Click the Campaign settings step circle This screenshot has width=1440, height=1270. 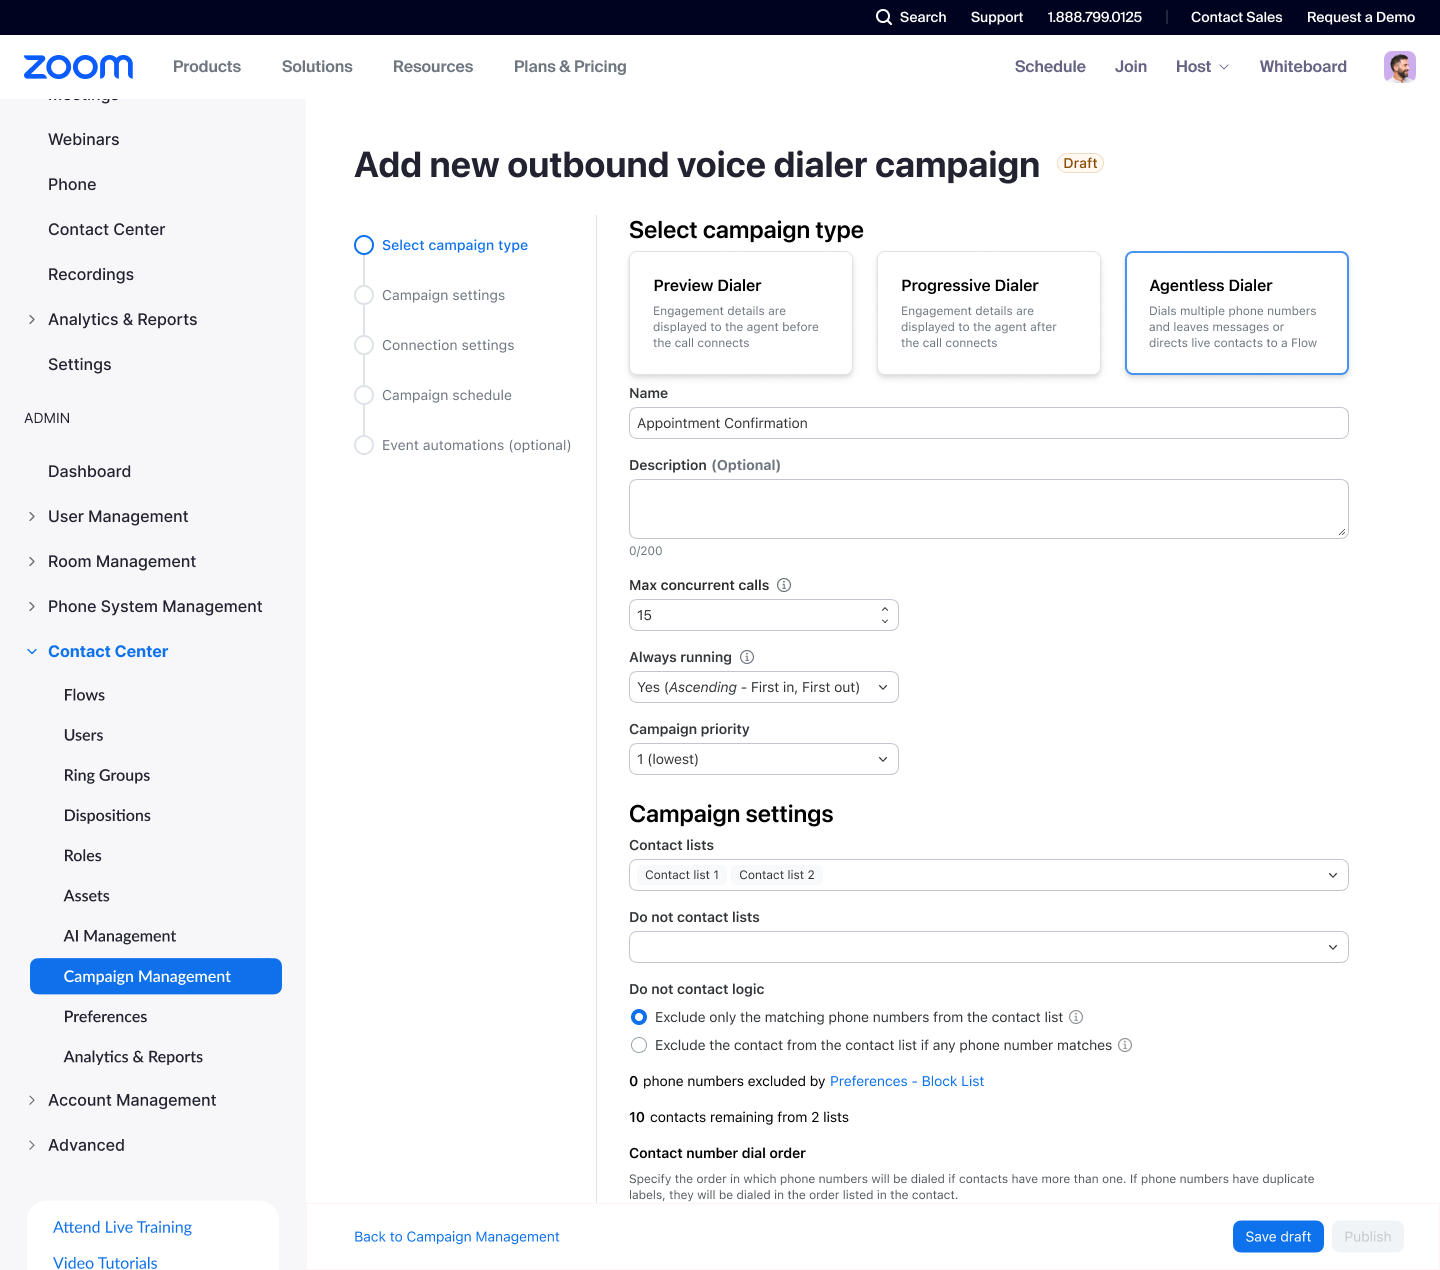point(364,295)
